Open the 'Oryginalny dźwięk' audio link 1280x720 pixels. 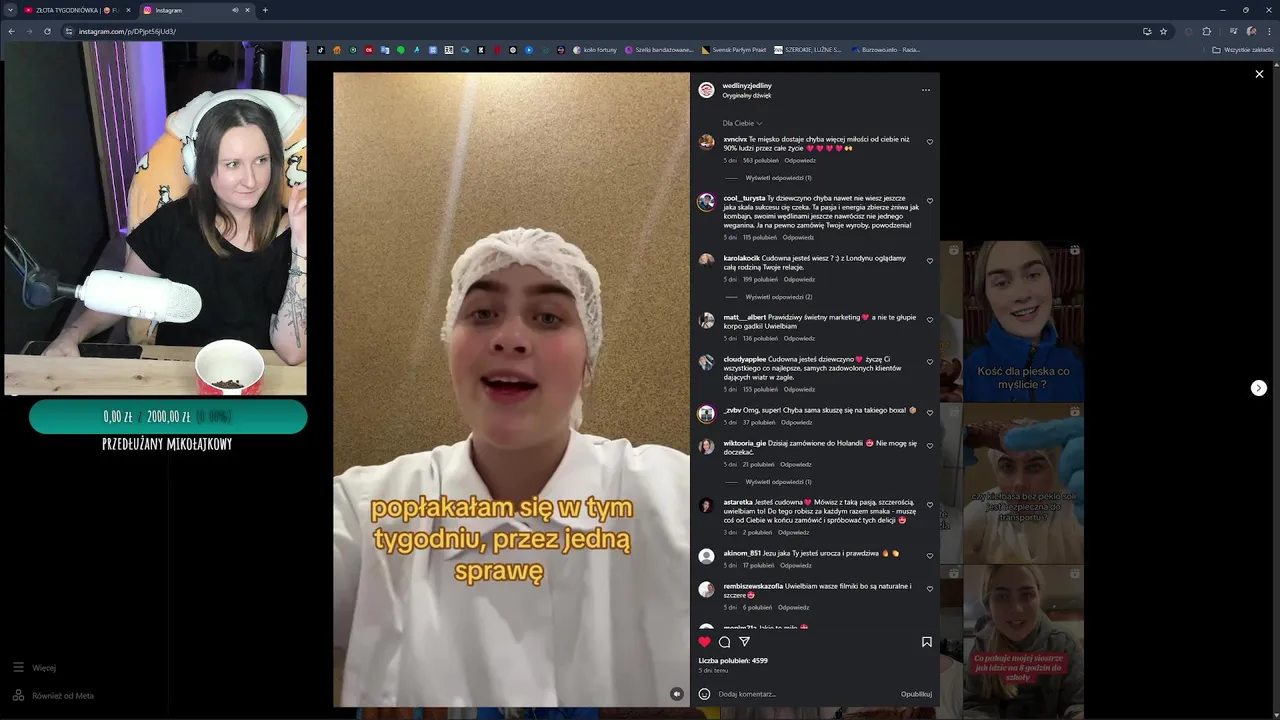point(746,96)
